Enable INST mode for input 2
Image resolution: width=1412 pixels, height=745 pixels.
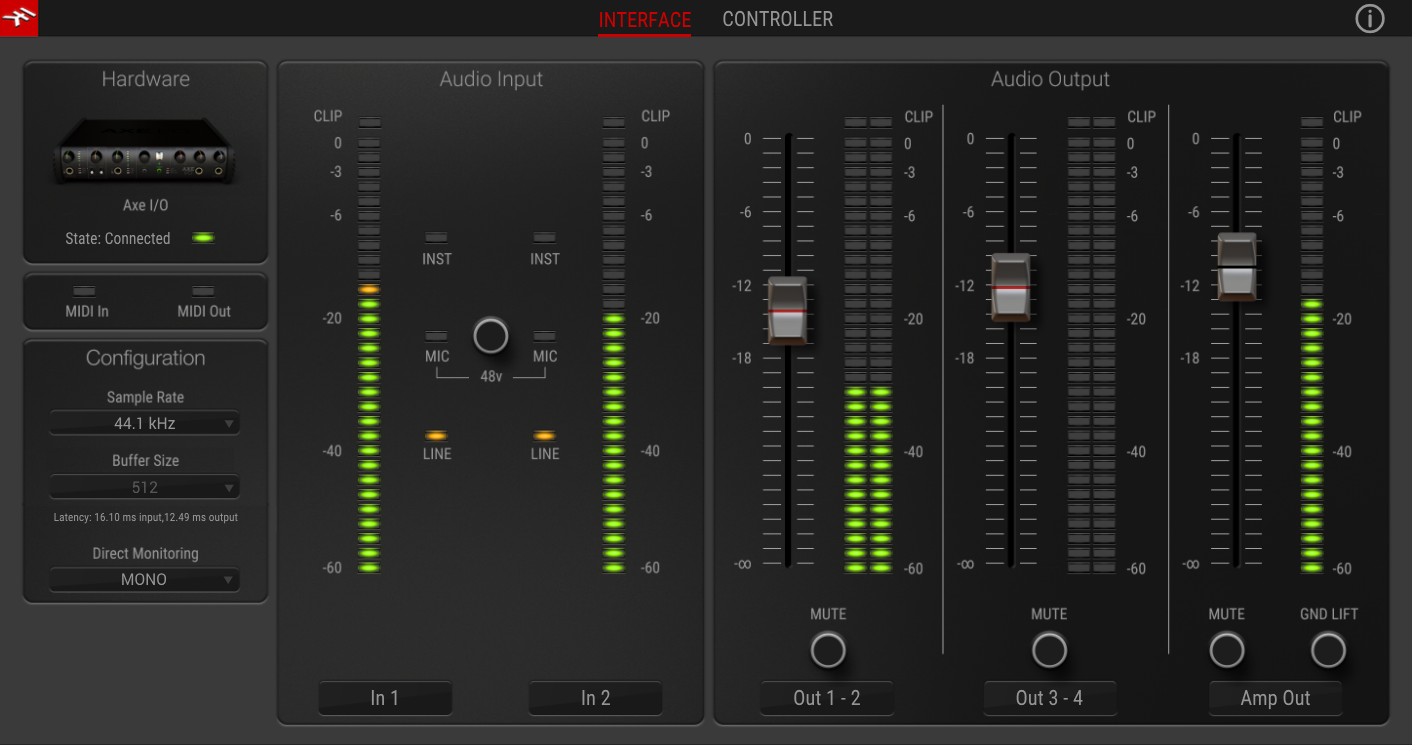coord(544,238)
